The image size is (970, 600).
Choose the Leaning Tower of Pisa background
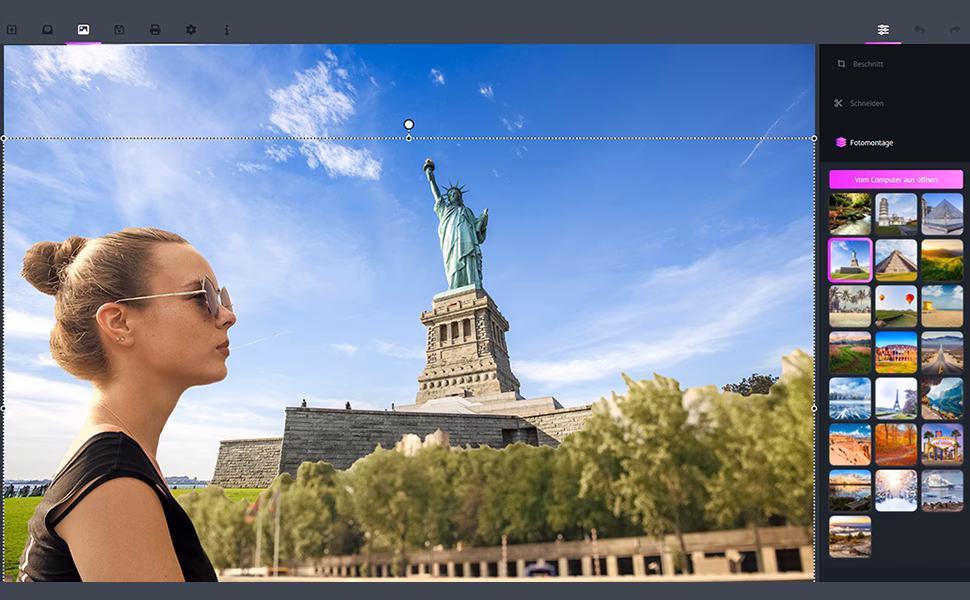[x=896, y=214]
